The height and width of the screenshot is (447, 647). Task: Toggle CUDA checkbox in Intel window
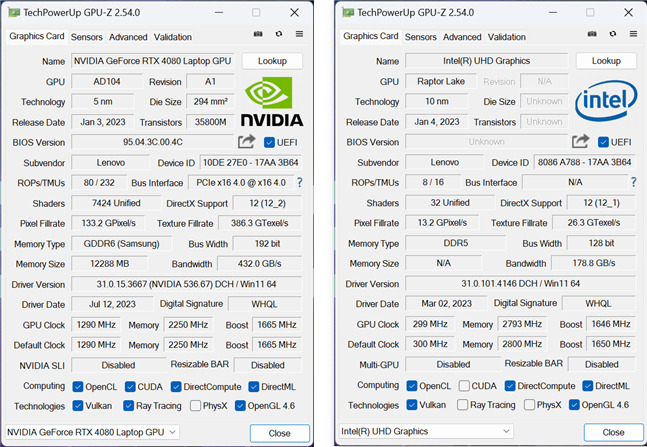(464, 386)
